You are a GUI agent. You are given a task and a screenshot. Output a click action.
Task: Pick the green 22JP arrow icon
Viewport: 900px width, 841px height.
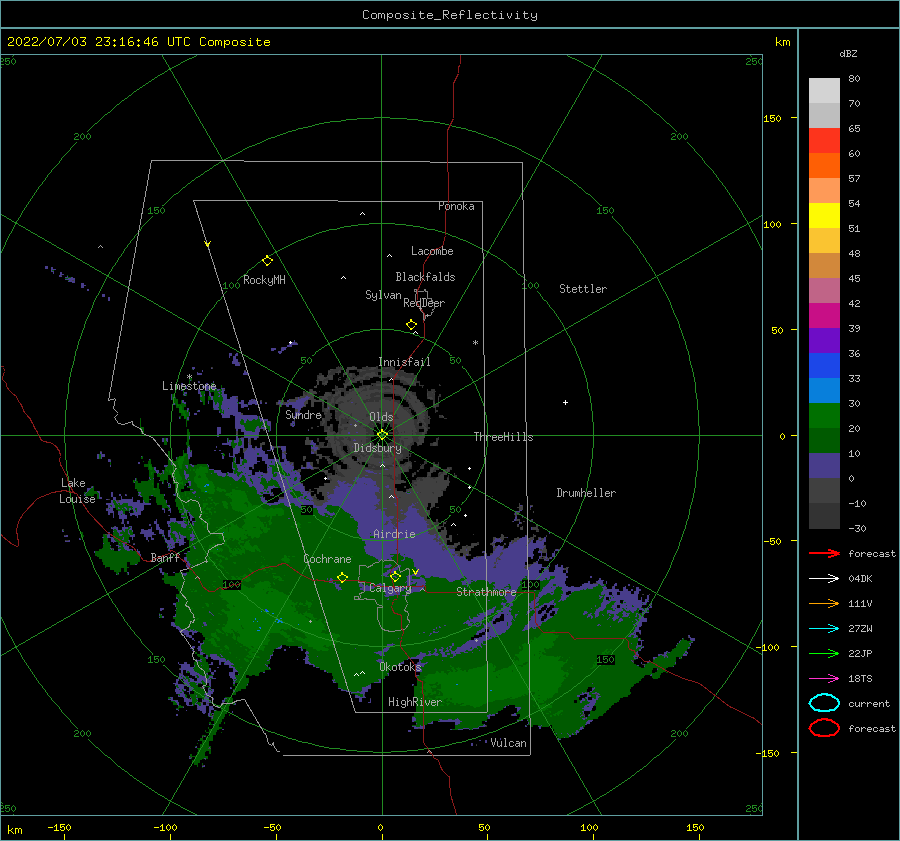[x=824, y=653]
